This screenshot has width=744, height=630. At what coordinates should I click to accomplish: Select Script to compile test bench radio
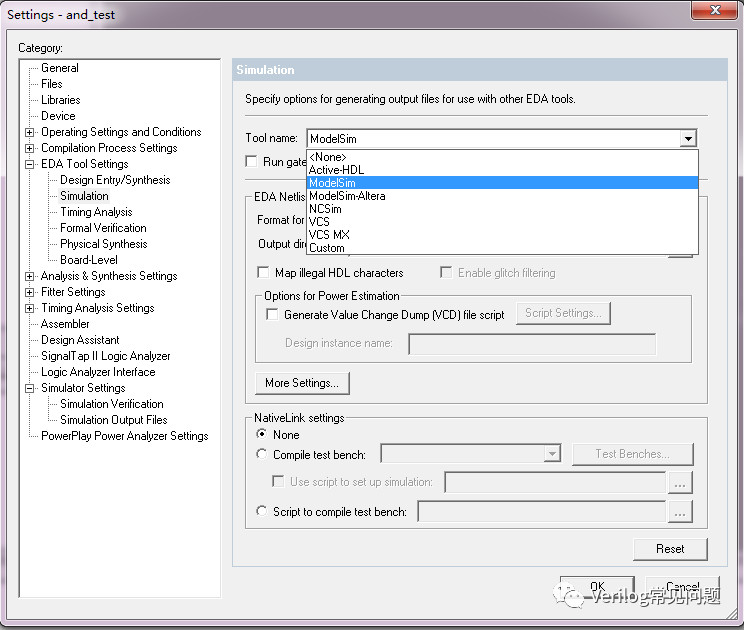coord(261,511)
